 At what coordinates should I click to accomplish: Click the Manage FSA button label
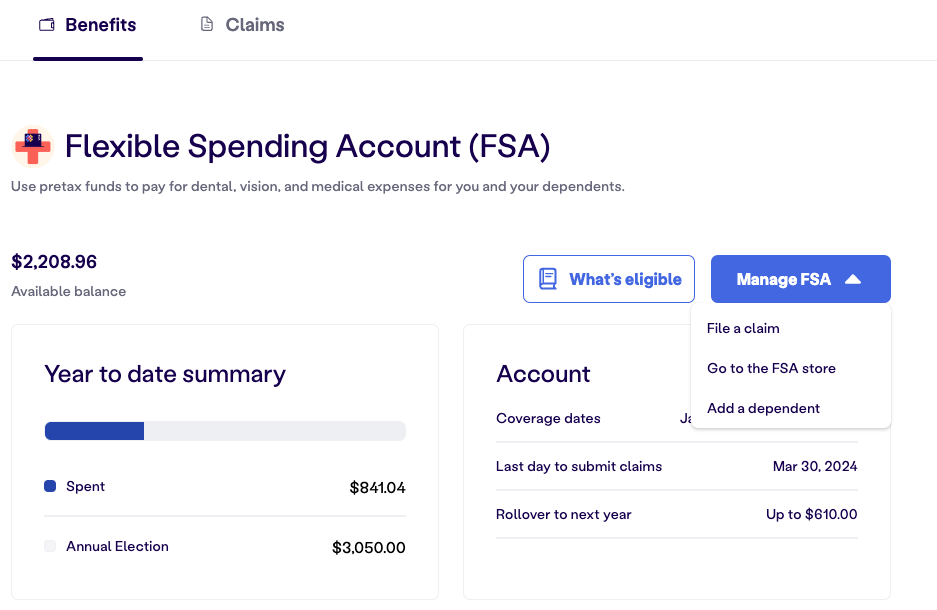[x=783, y=280]
